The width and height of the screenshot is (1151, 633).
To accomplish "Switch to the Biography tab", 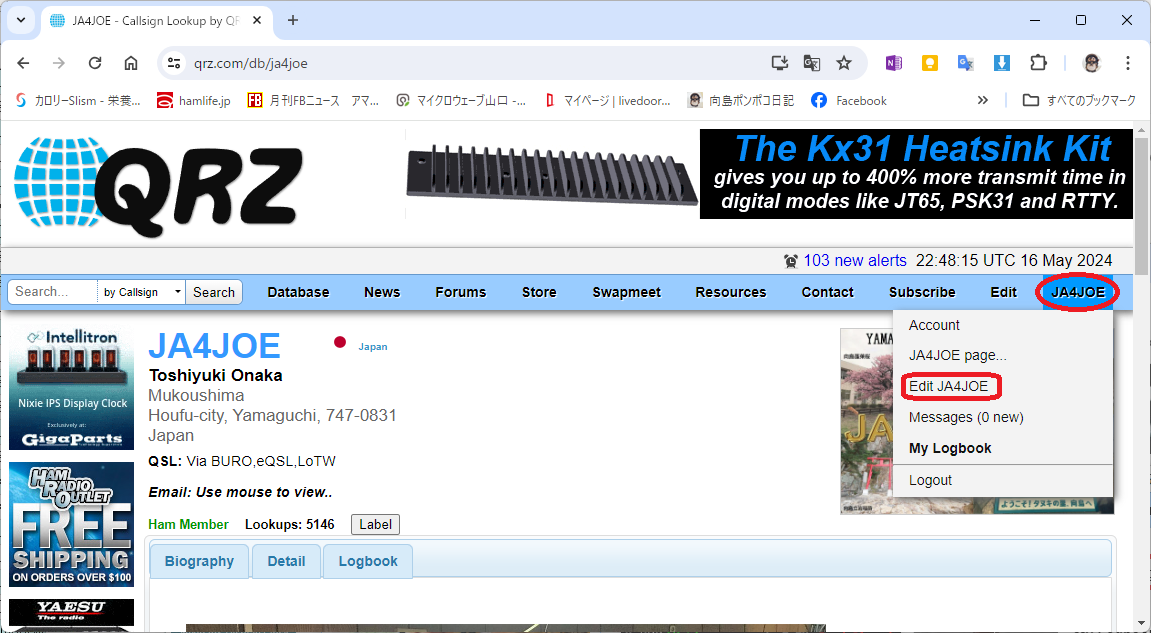I will (x=199, y=561).
